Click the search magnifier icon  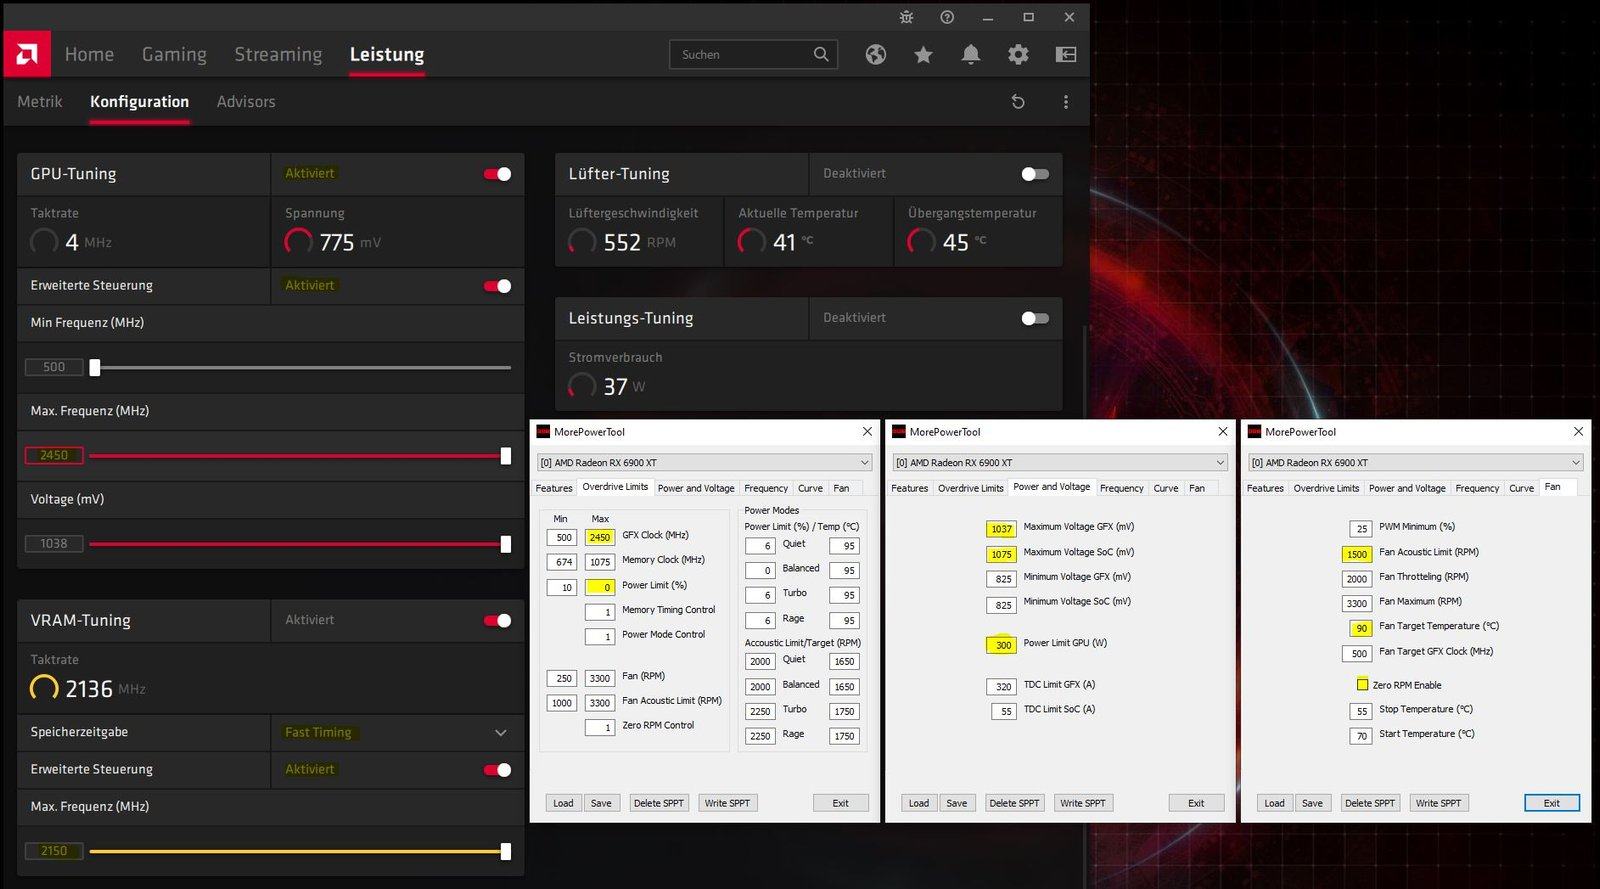(x=821, y=54)
